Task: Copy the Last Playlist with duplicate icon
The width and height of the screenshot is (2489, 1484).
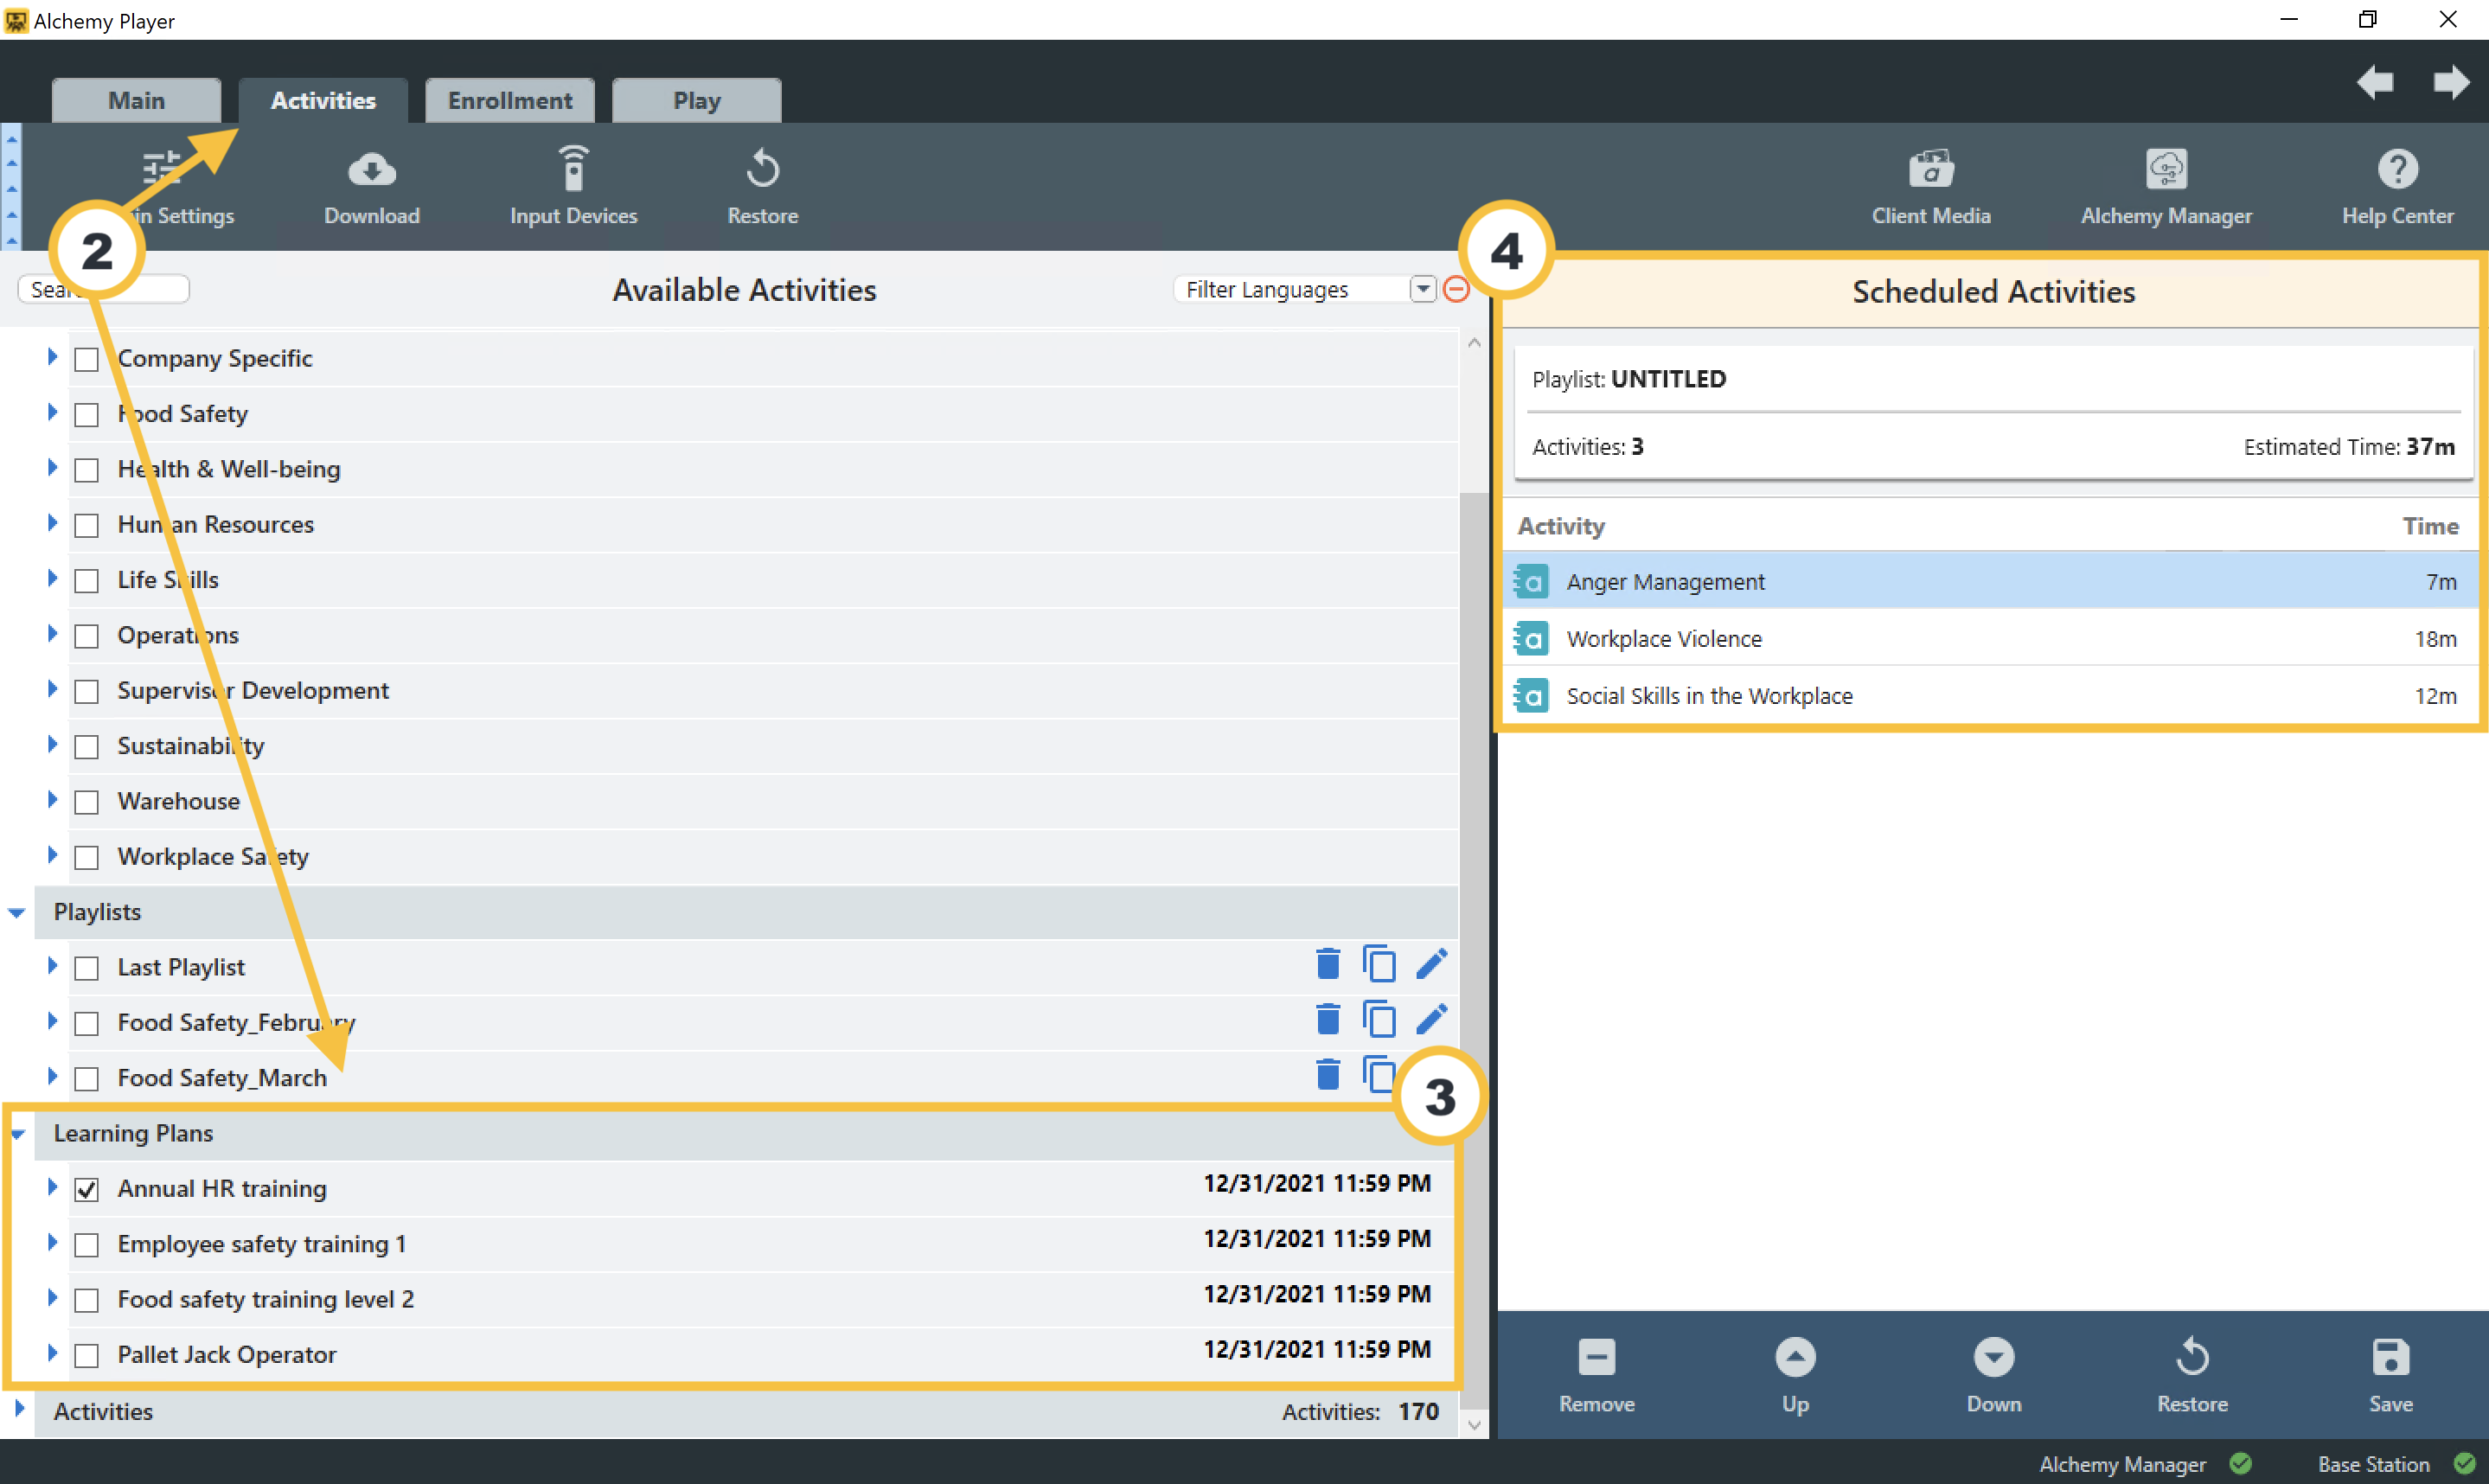Action: [x=1378, y=965]
